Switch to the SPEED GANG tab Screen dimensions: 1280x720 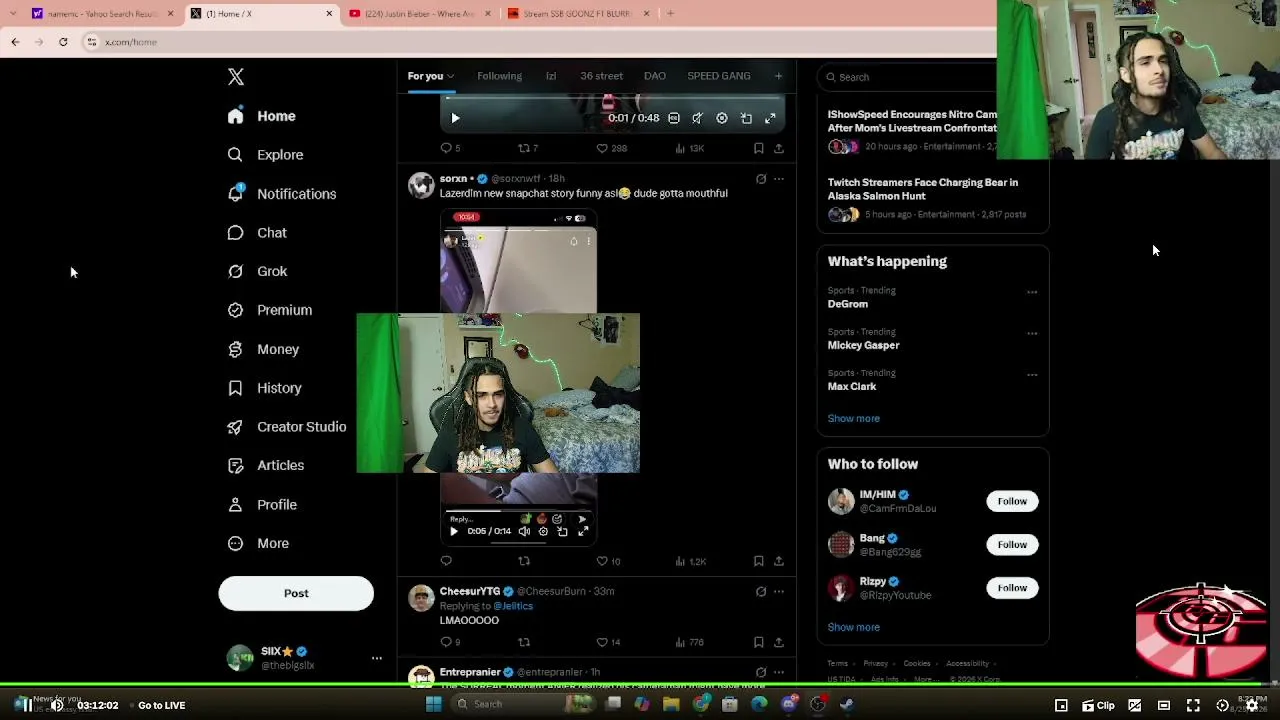tap(719, 76)
